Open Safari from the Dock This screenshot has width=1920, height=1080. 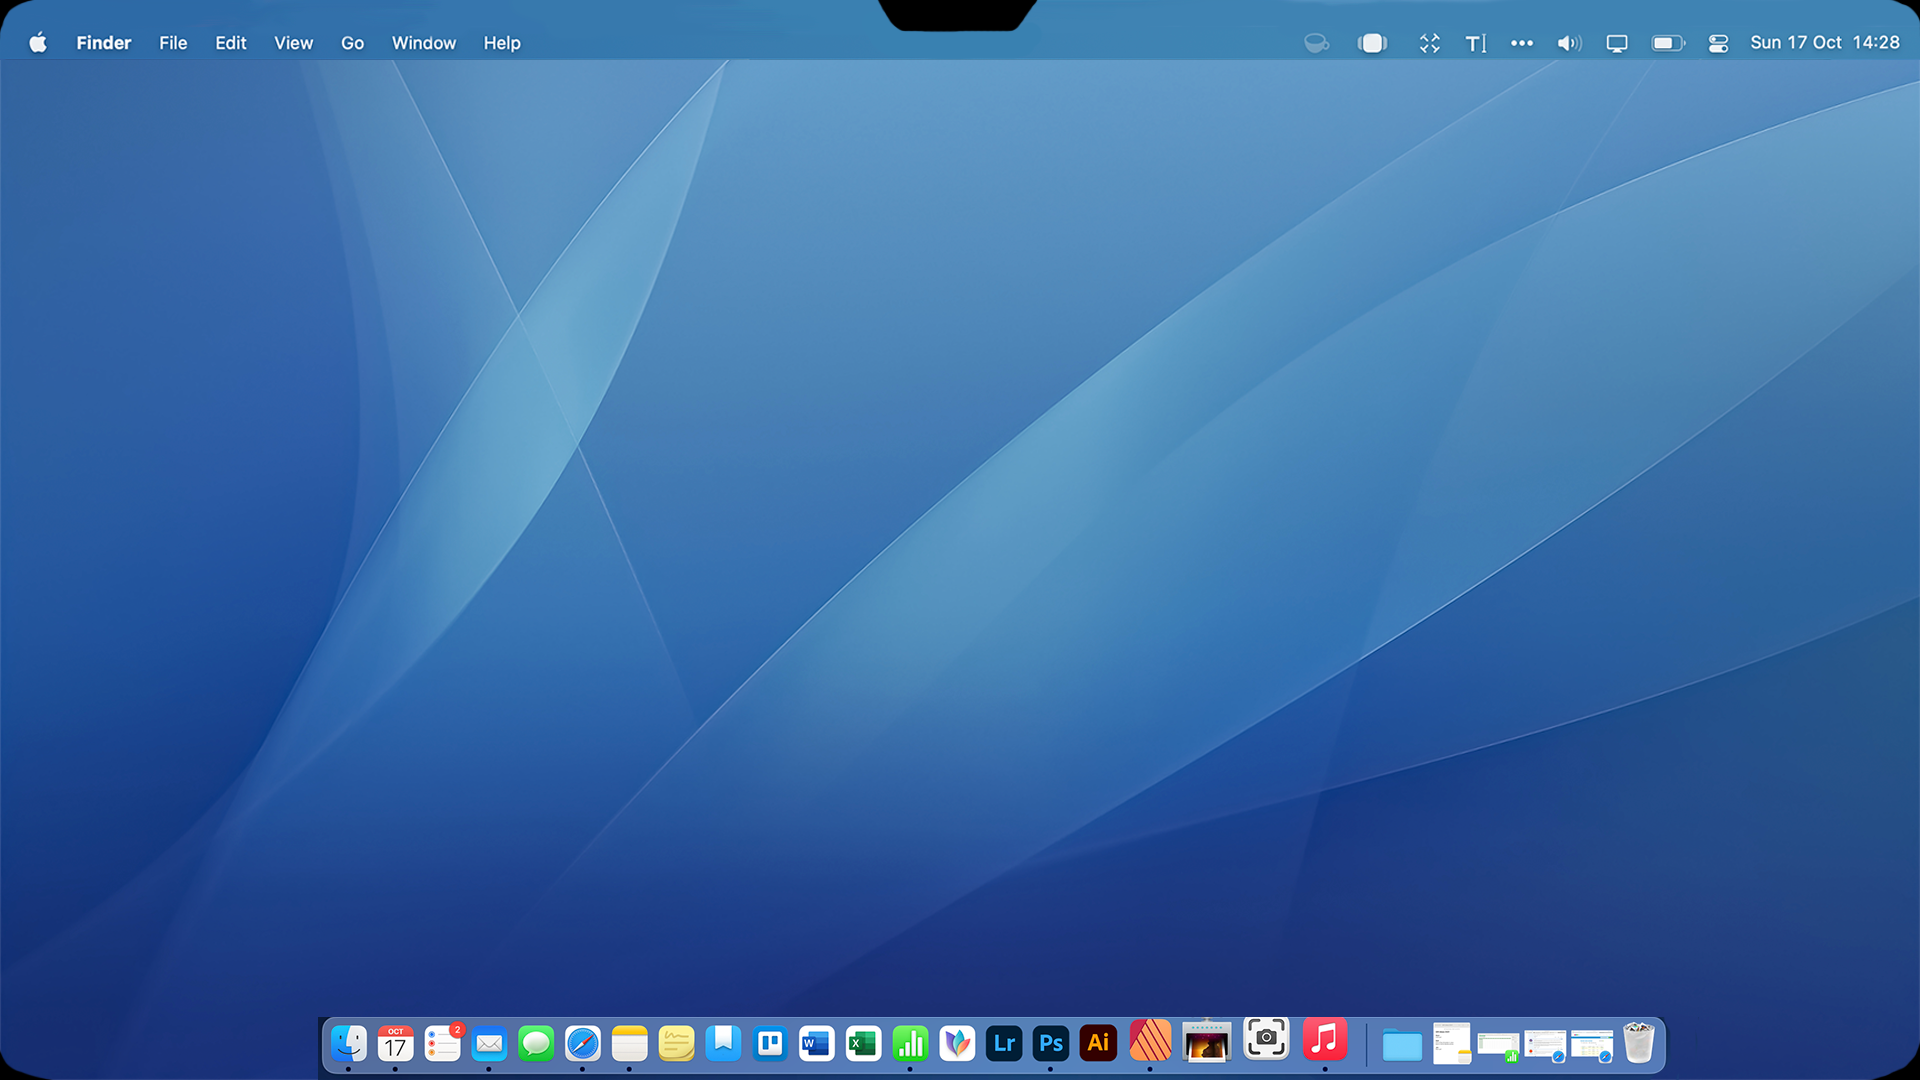(582, 1043)
